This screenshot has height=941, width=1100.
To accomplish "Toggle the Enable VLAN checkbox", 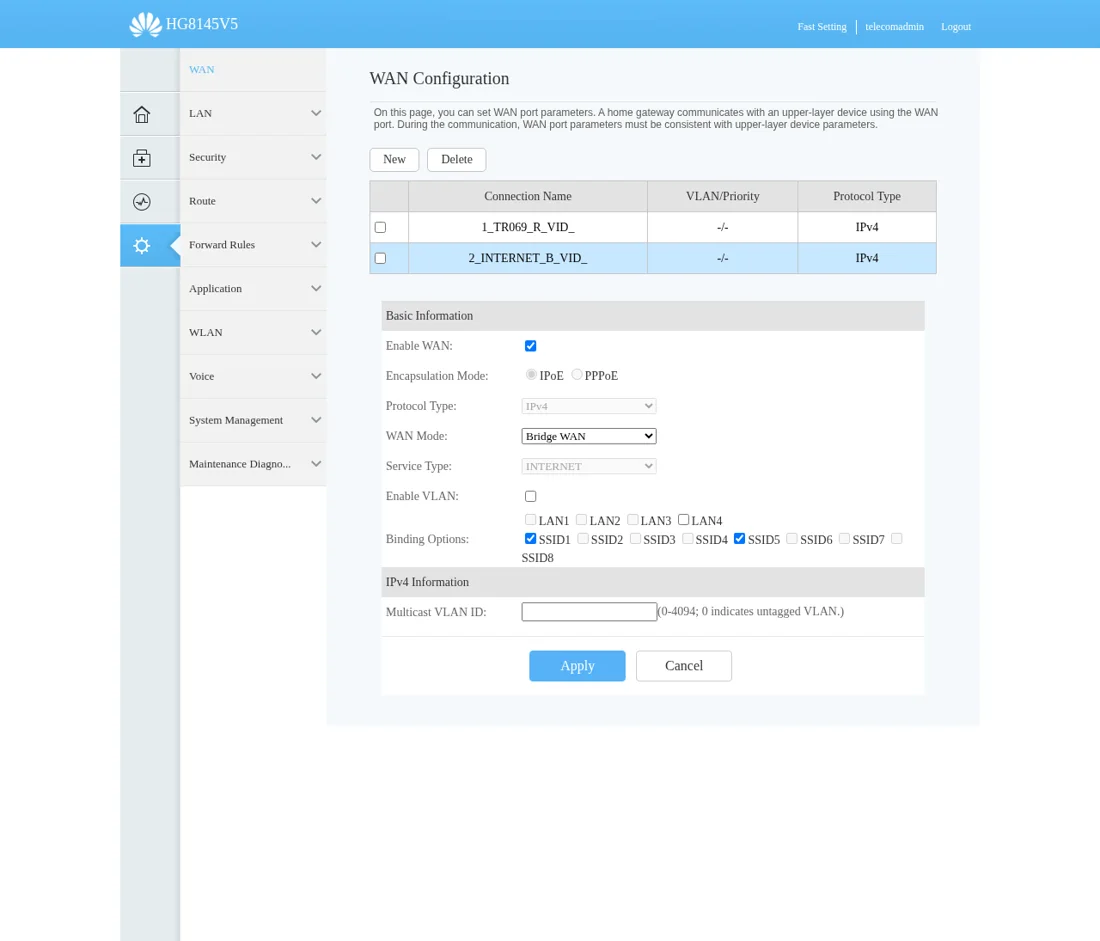I will coord(530,496).
